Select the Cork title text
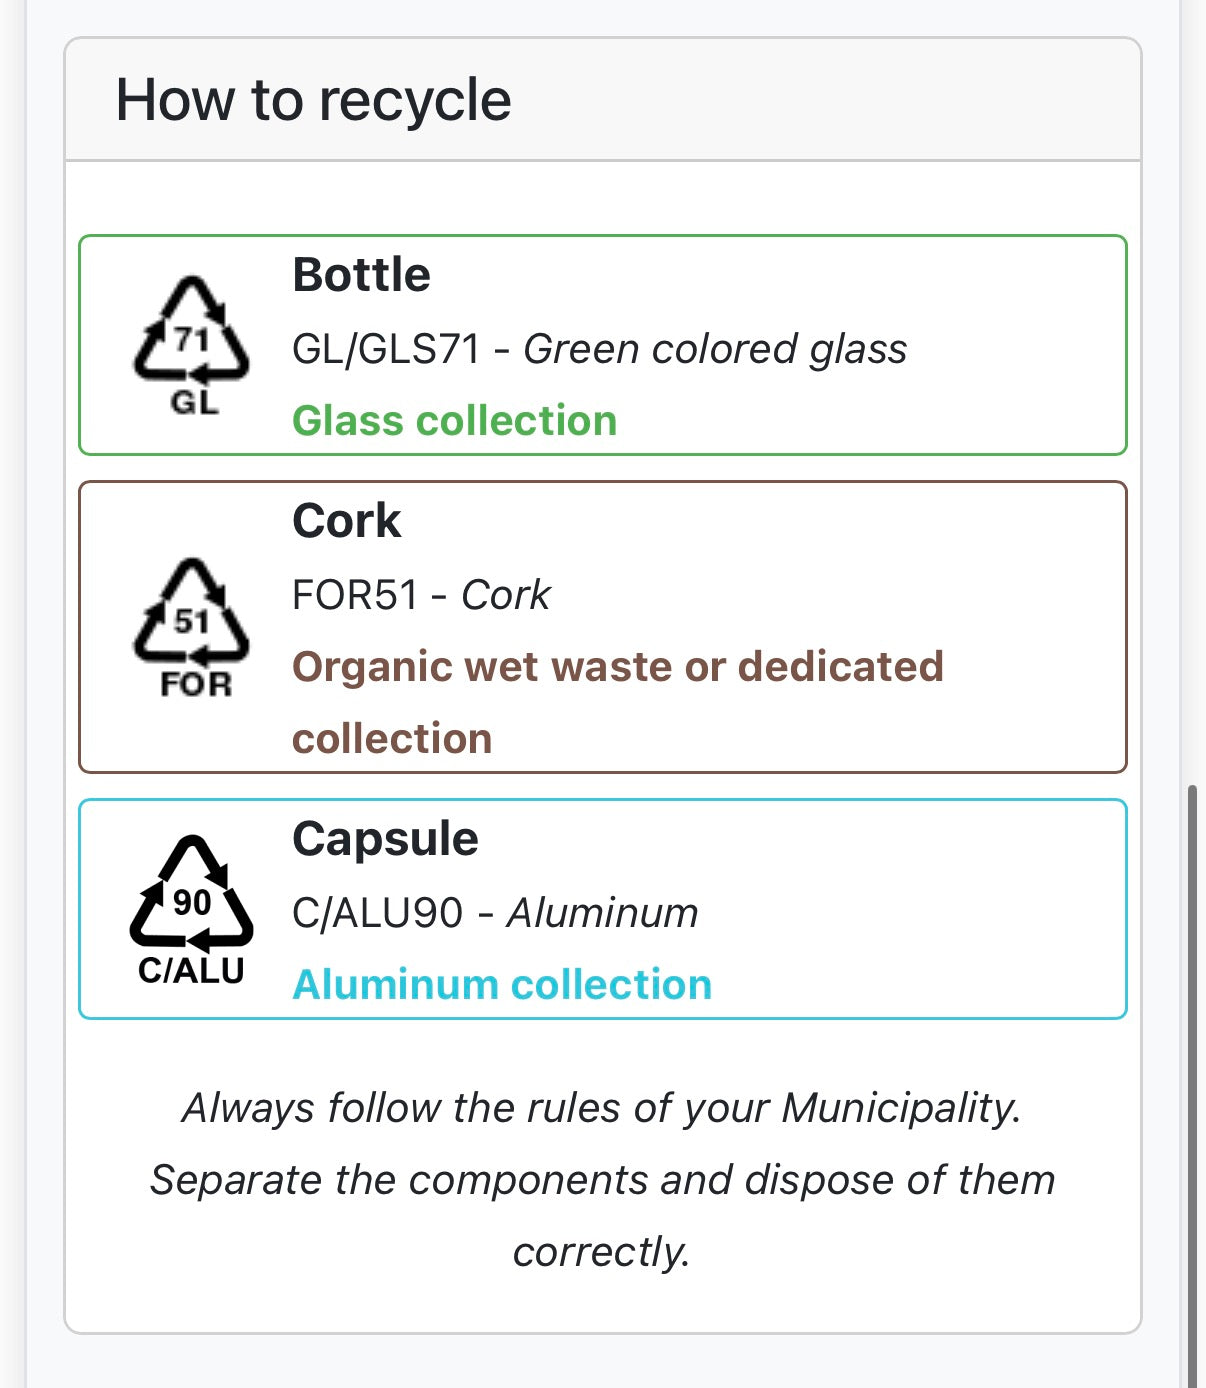This screenshot has height=1388, width=1206. pos(346,521)
